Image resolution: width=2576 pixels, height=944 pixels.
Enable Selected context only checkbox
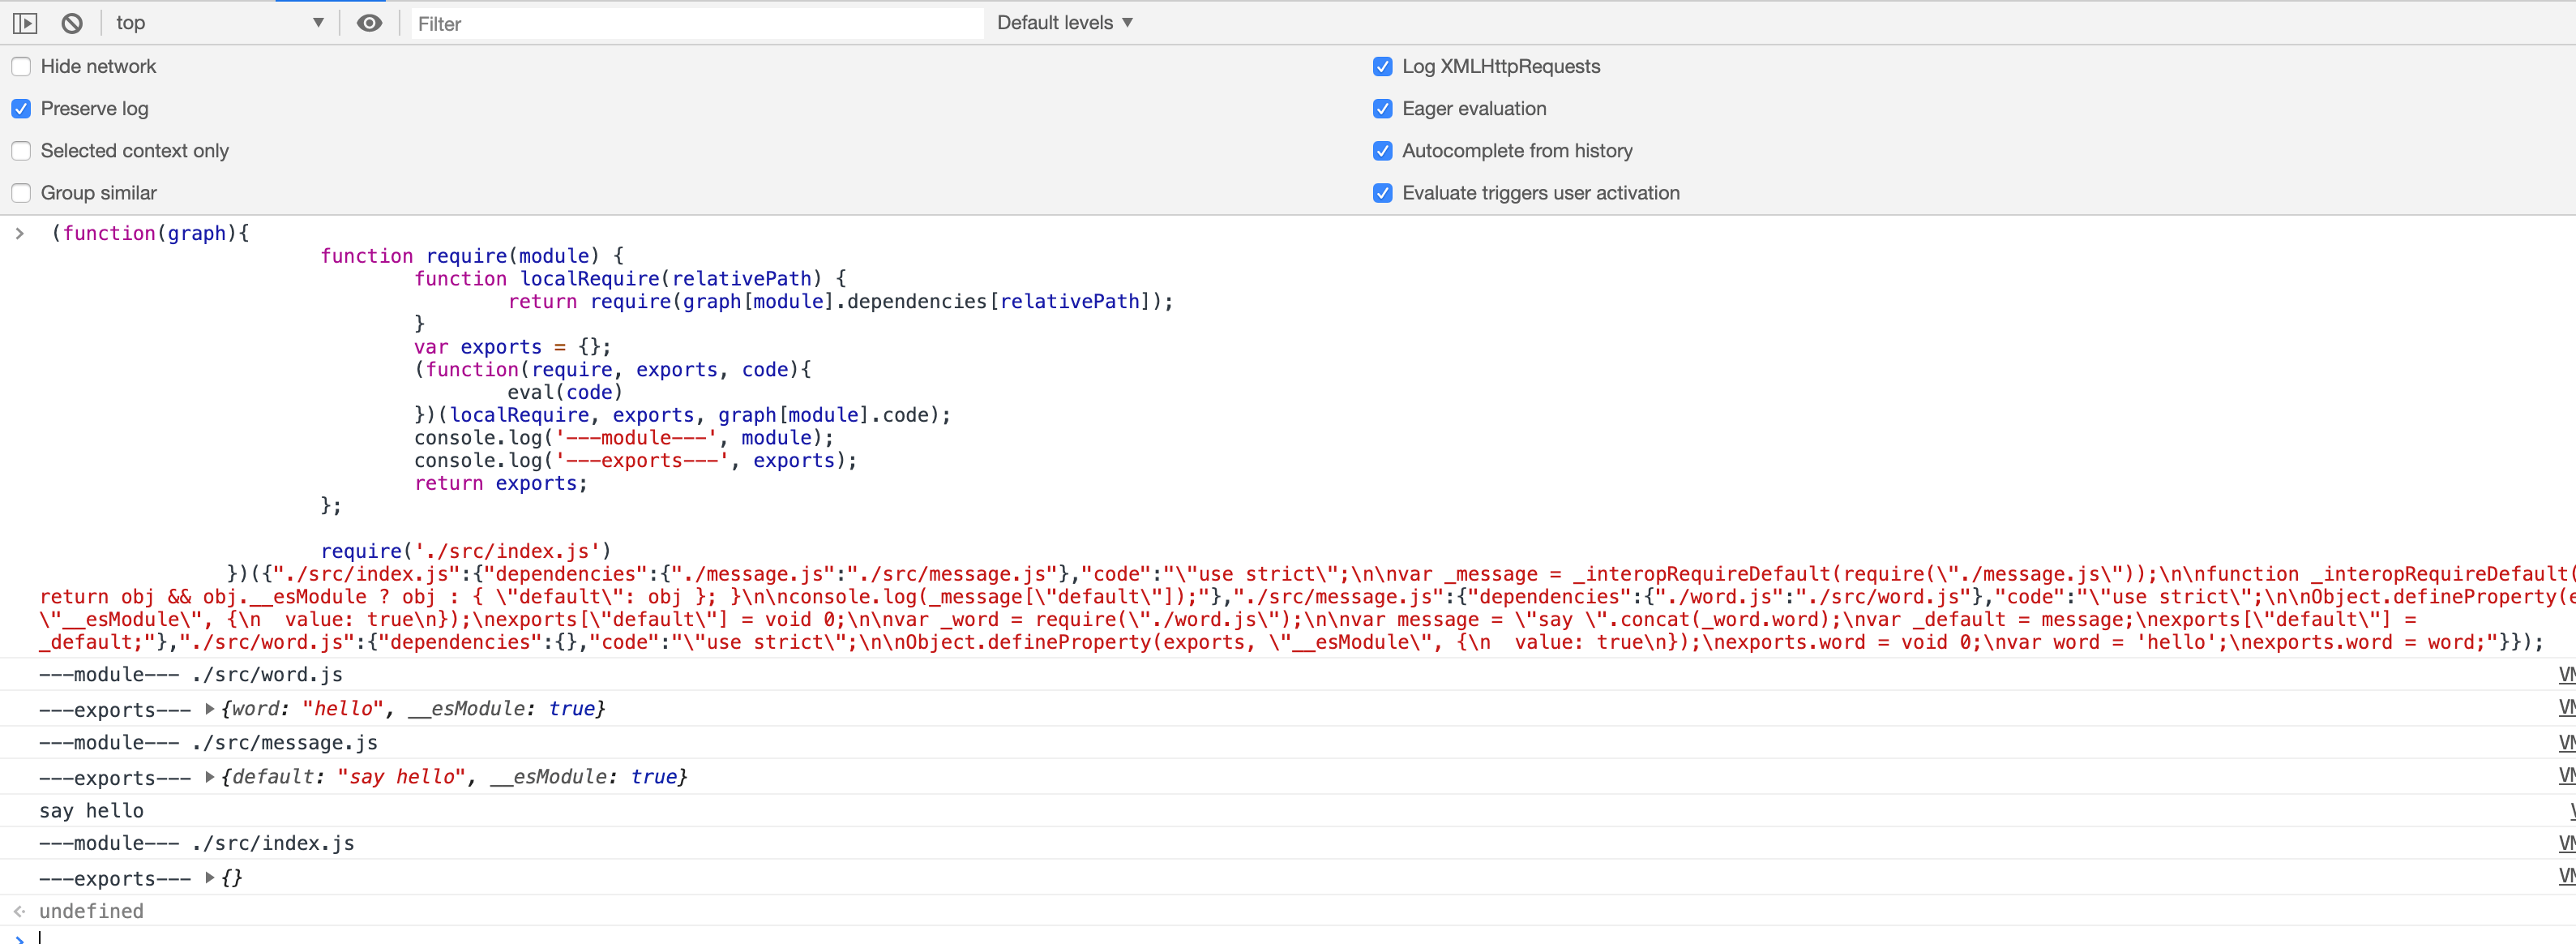click(21, 151)
